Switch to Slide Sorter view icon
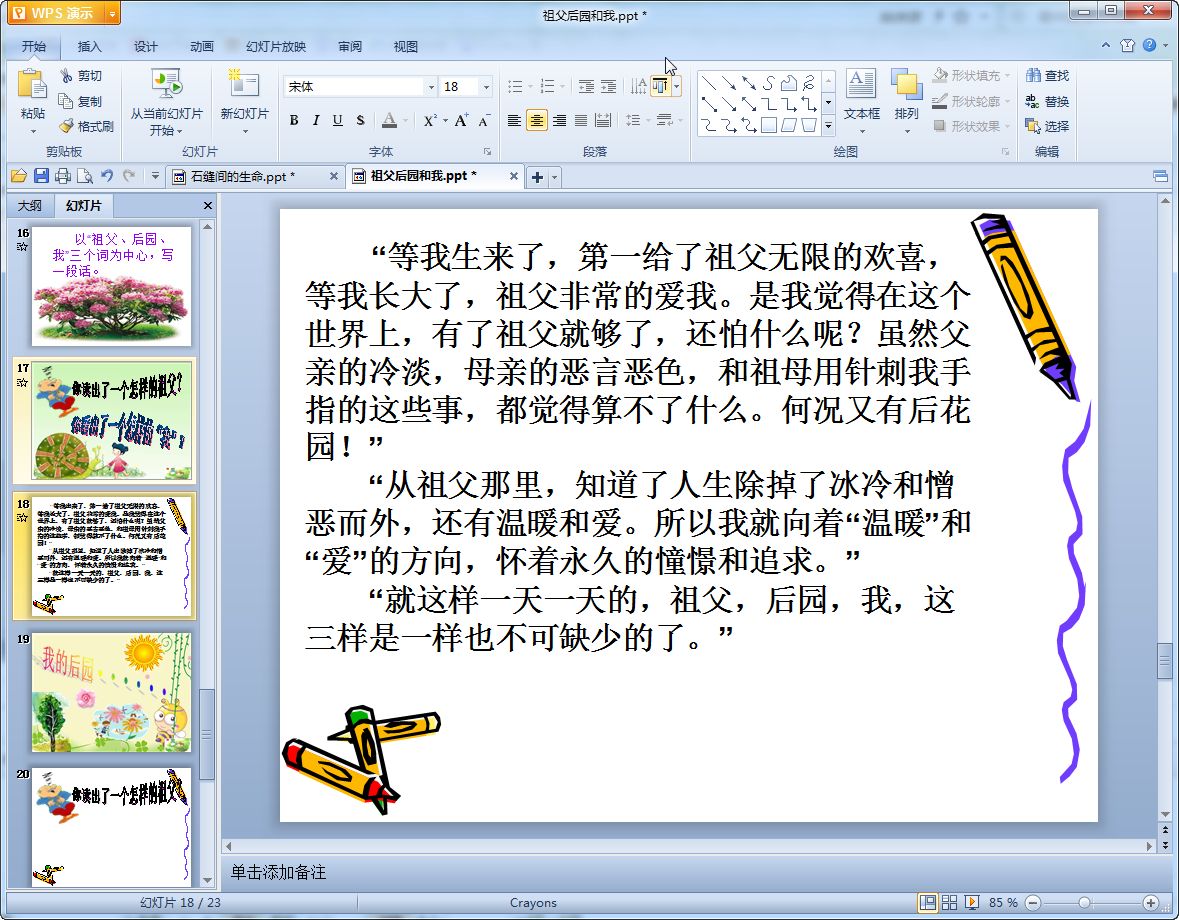 [x=950, y=903]
